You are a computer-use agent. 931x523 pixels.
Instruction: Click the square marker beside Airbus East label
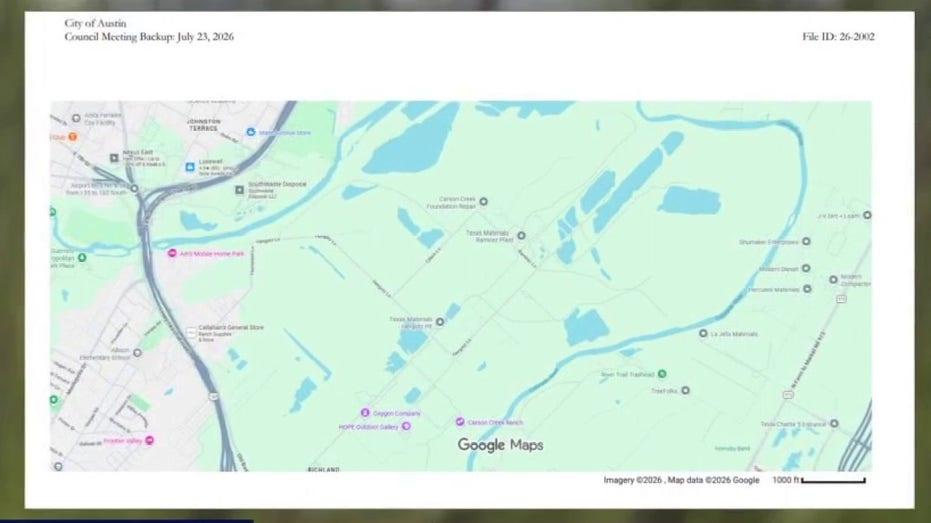point(115,158)
